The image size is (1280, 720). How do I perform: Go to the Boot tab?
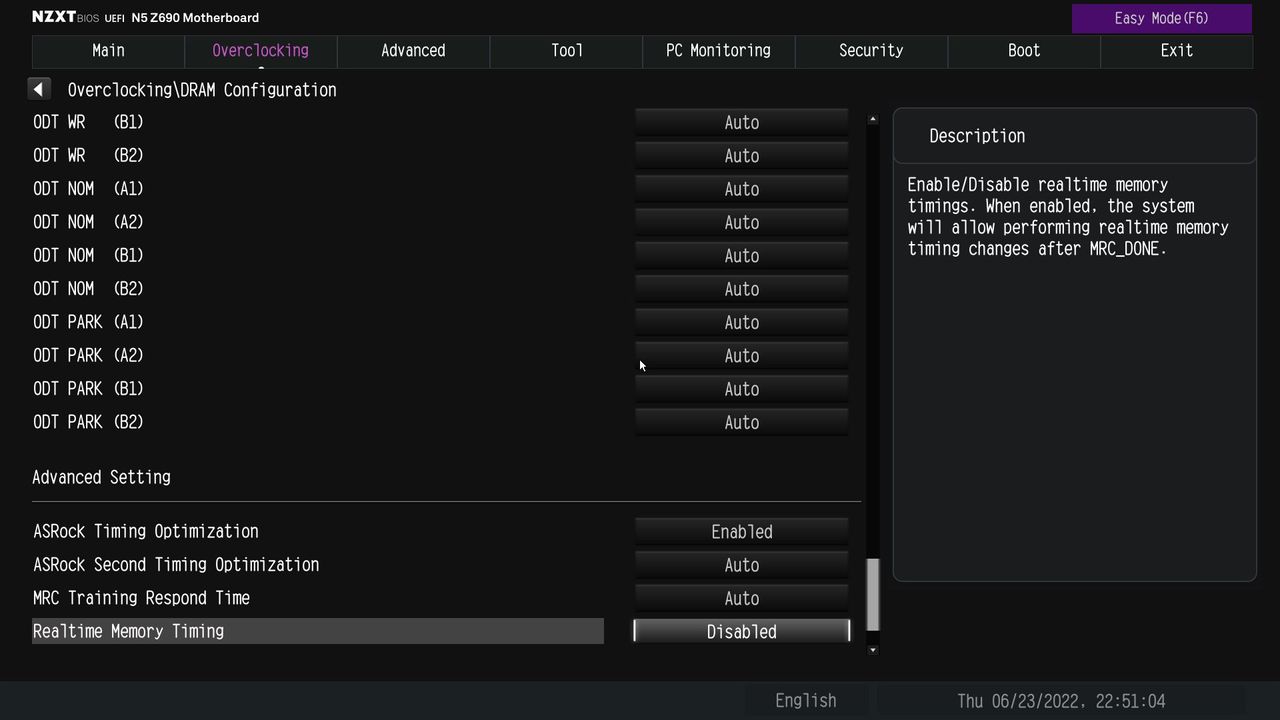coord(1024,51)
